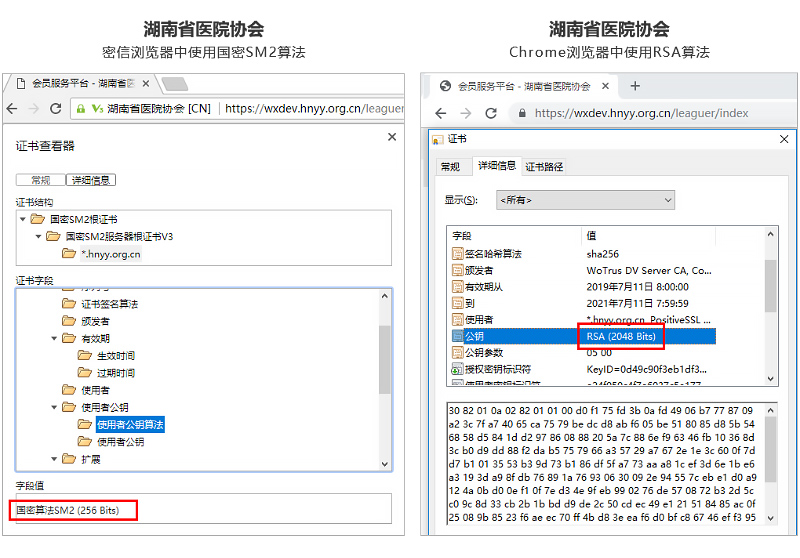Screen dimensions: 800x558
Task: Switch to the 常规 tab in right dialog
Action: 451,166
